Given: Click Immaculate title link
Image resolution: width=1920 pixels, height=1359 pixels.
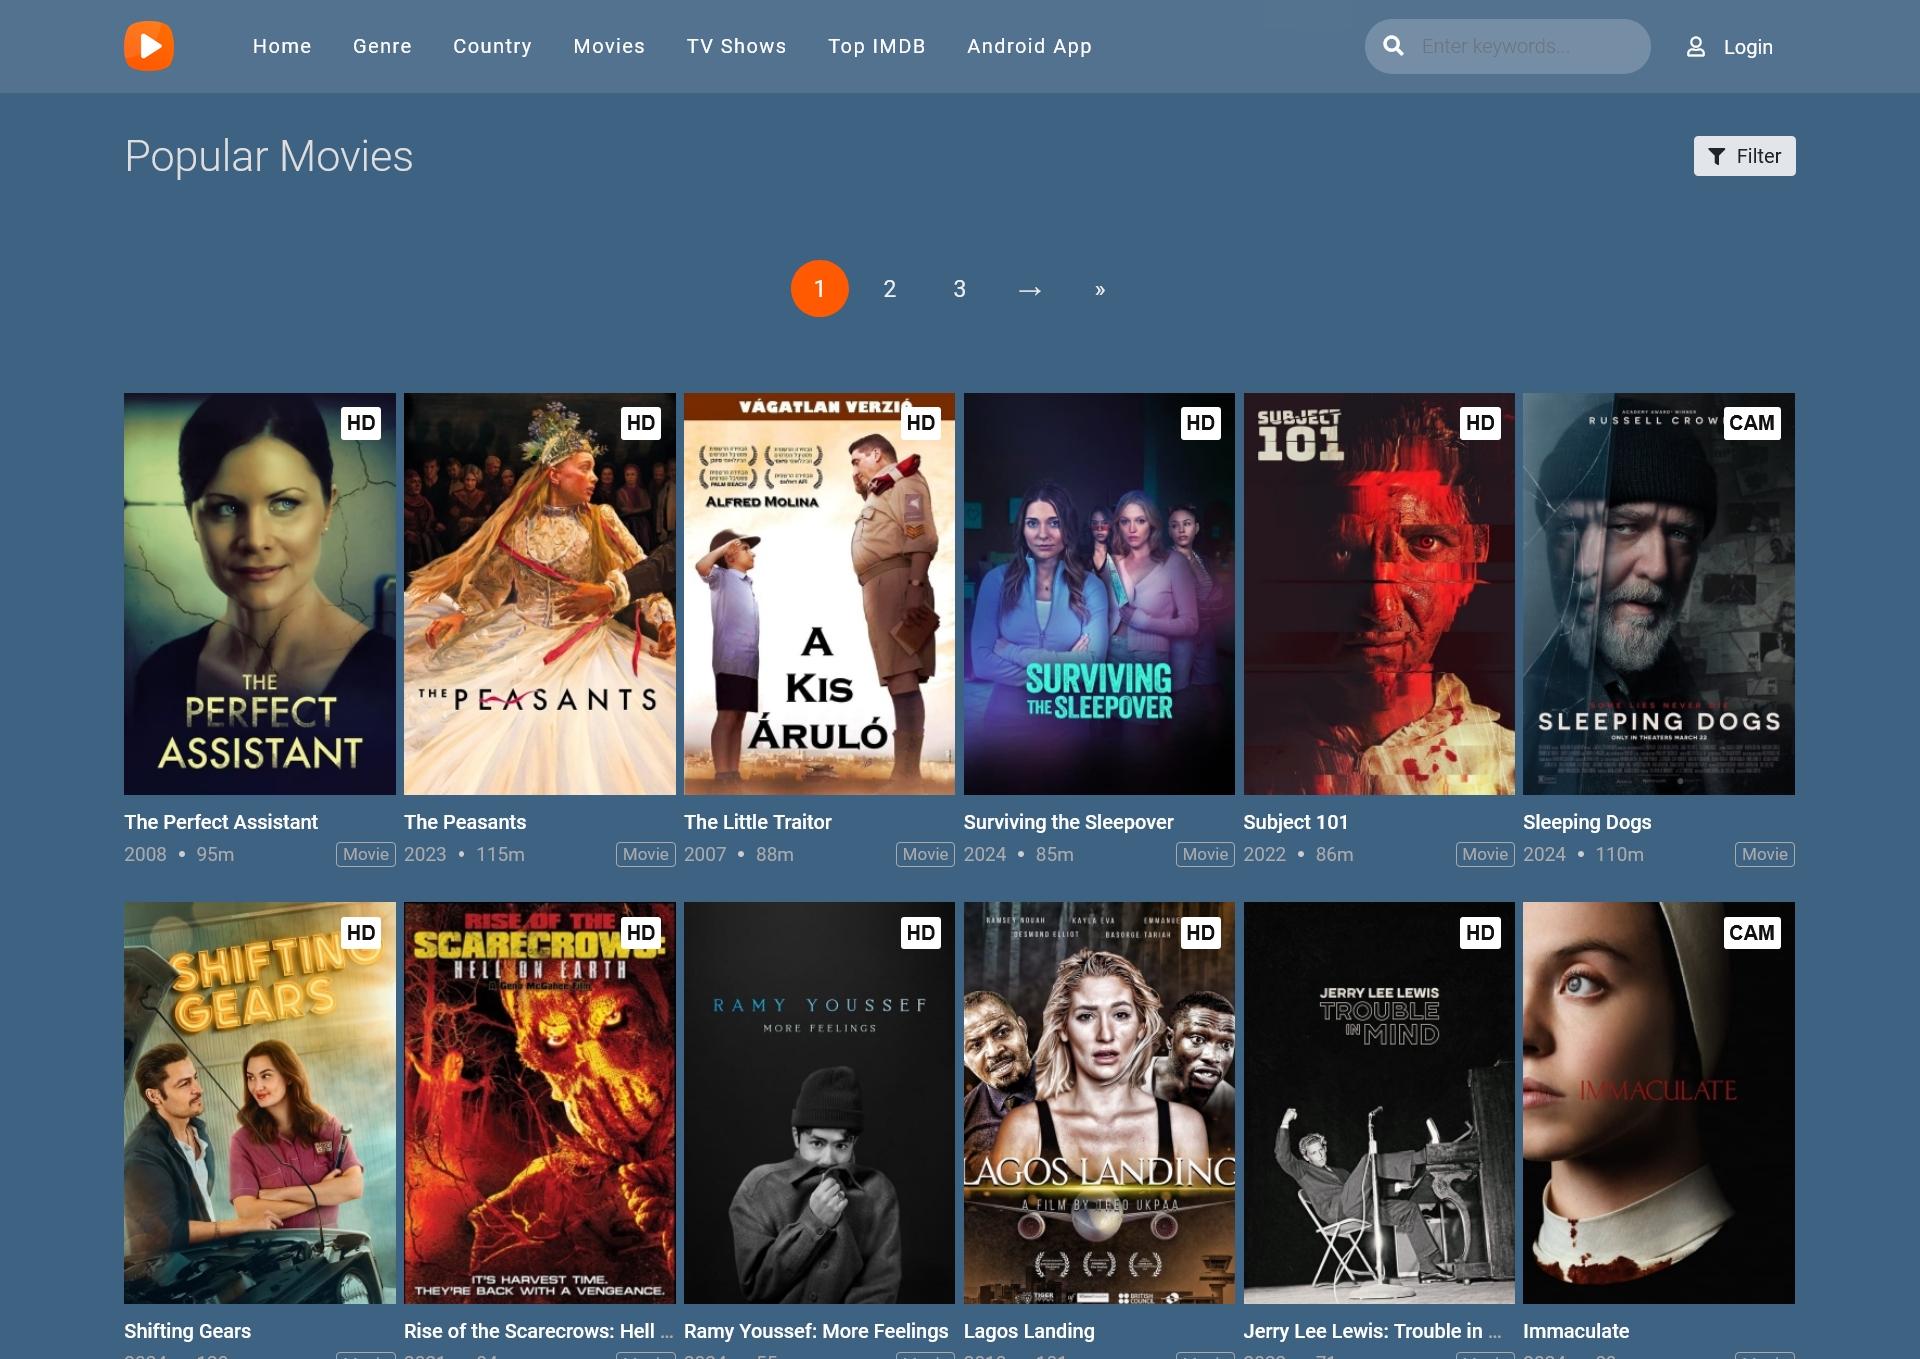Looking at the screenshot, I should pos(1576,1331).
